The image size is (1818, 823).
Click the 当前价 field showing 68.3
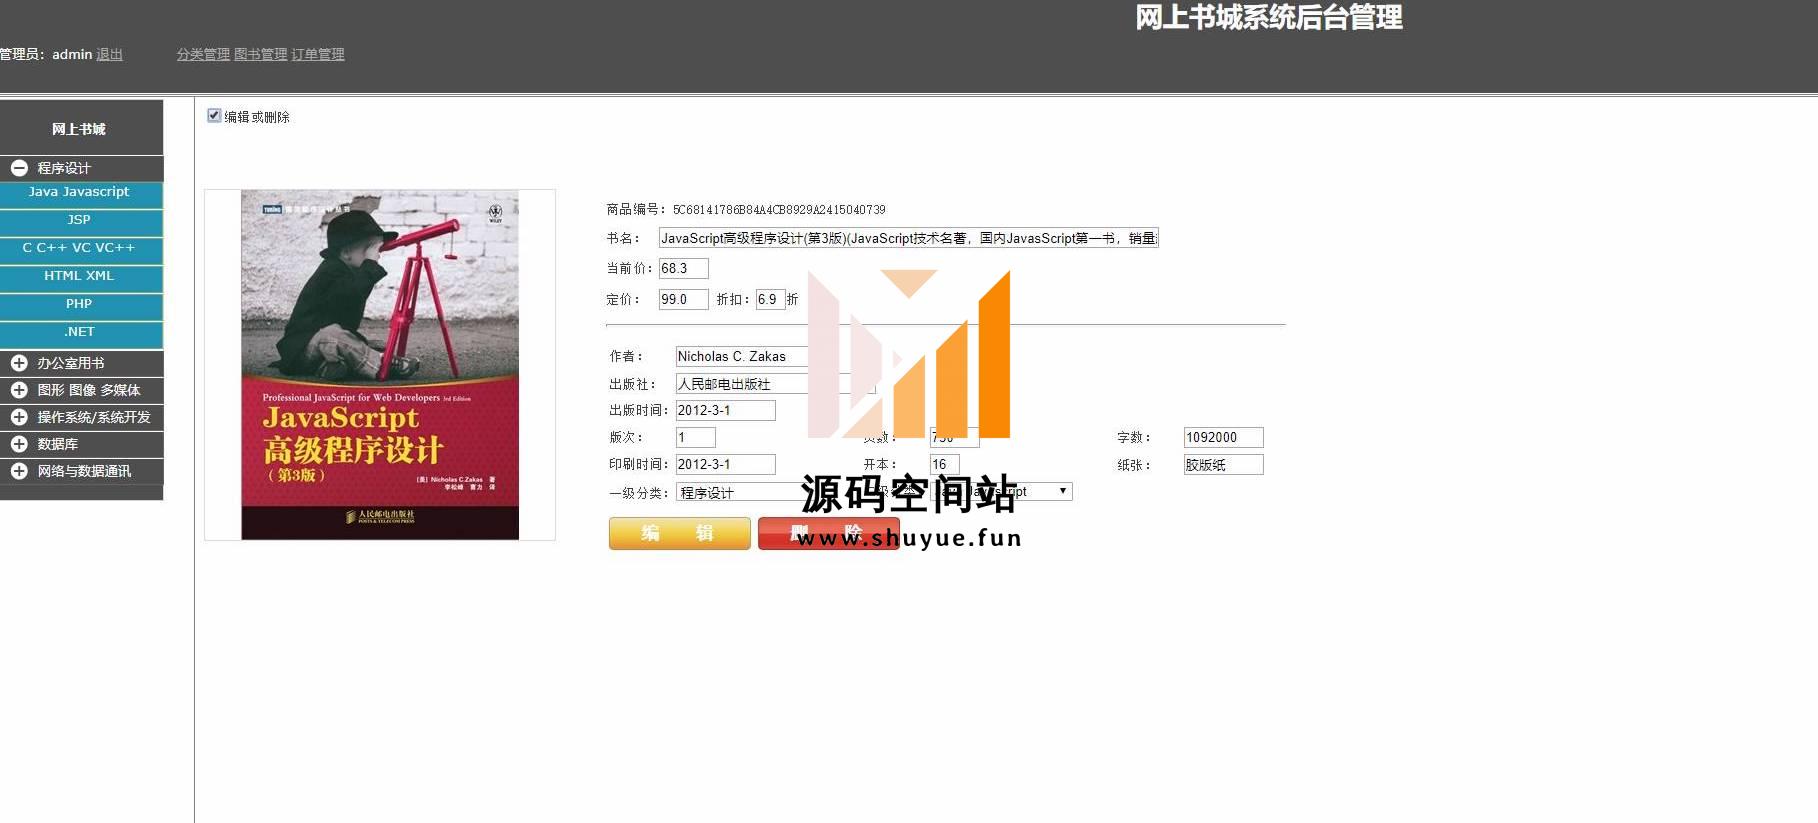[x=683, y=268]
